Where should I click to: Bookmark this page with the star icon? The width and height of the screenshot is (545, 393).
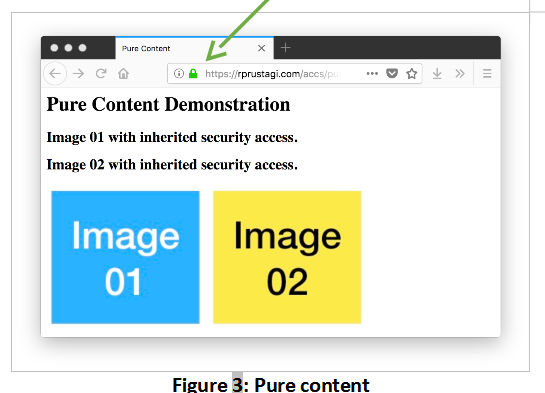[412, 74]
